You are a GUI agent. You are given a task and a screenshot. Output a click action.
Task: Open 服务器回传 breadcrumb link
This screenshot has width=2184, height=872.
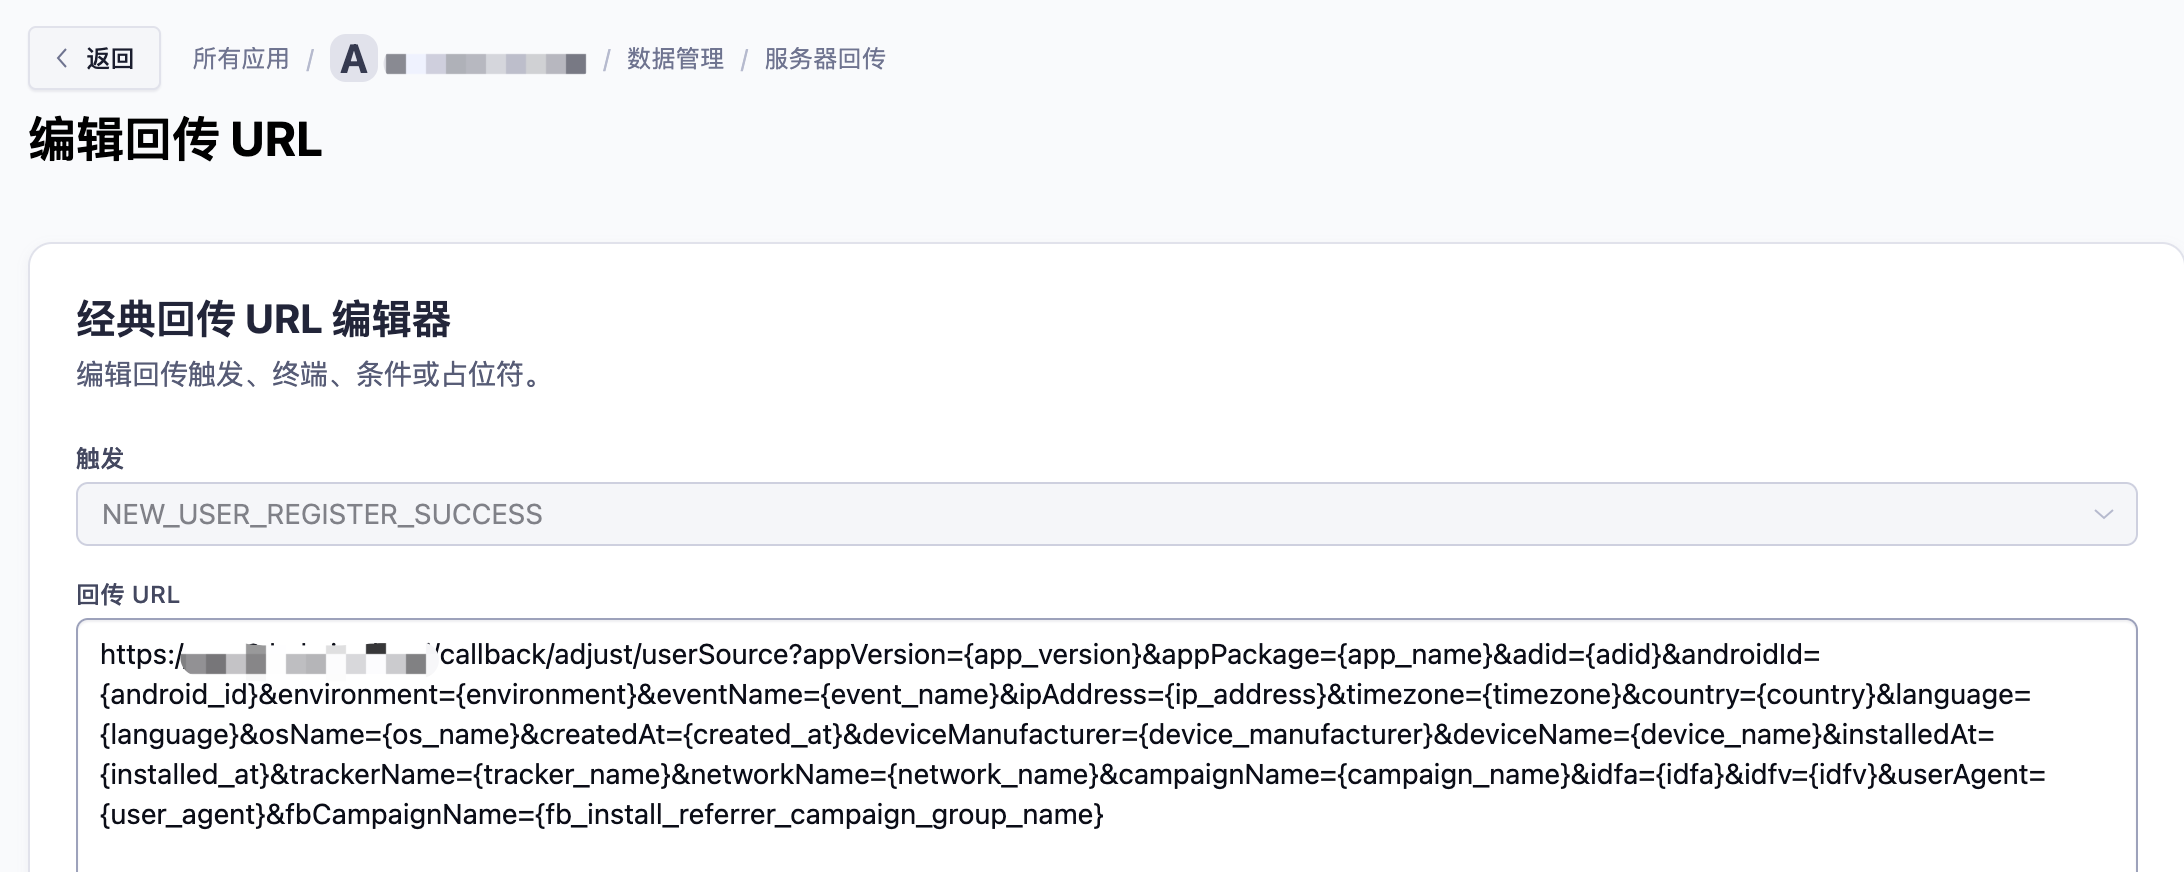(x=825, y=59)
